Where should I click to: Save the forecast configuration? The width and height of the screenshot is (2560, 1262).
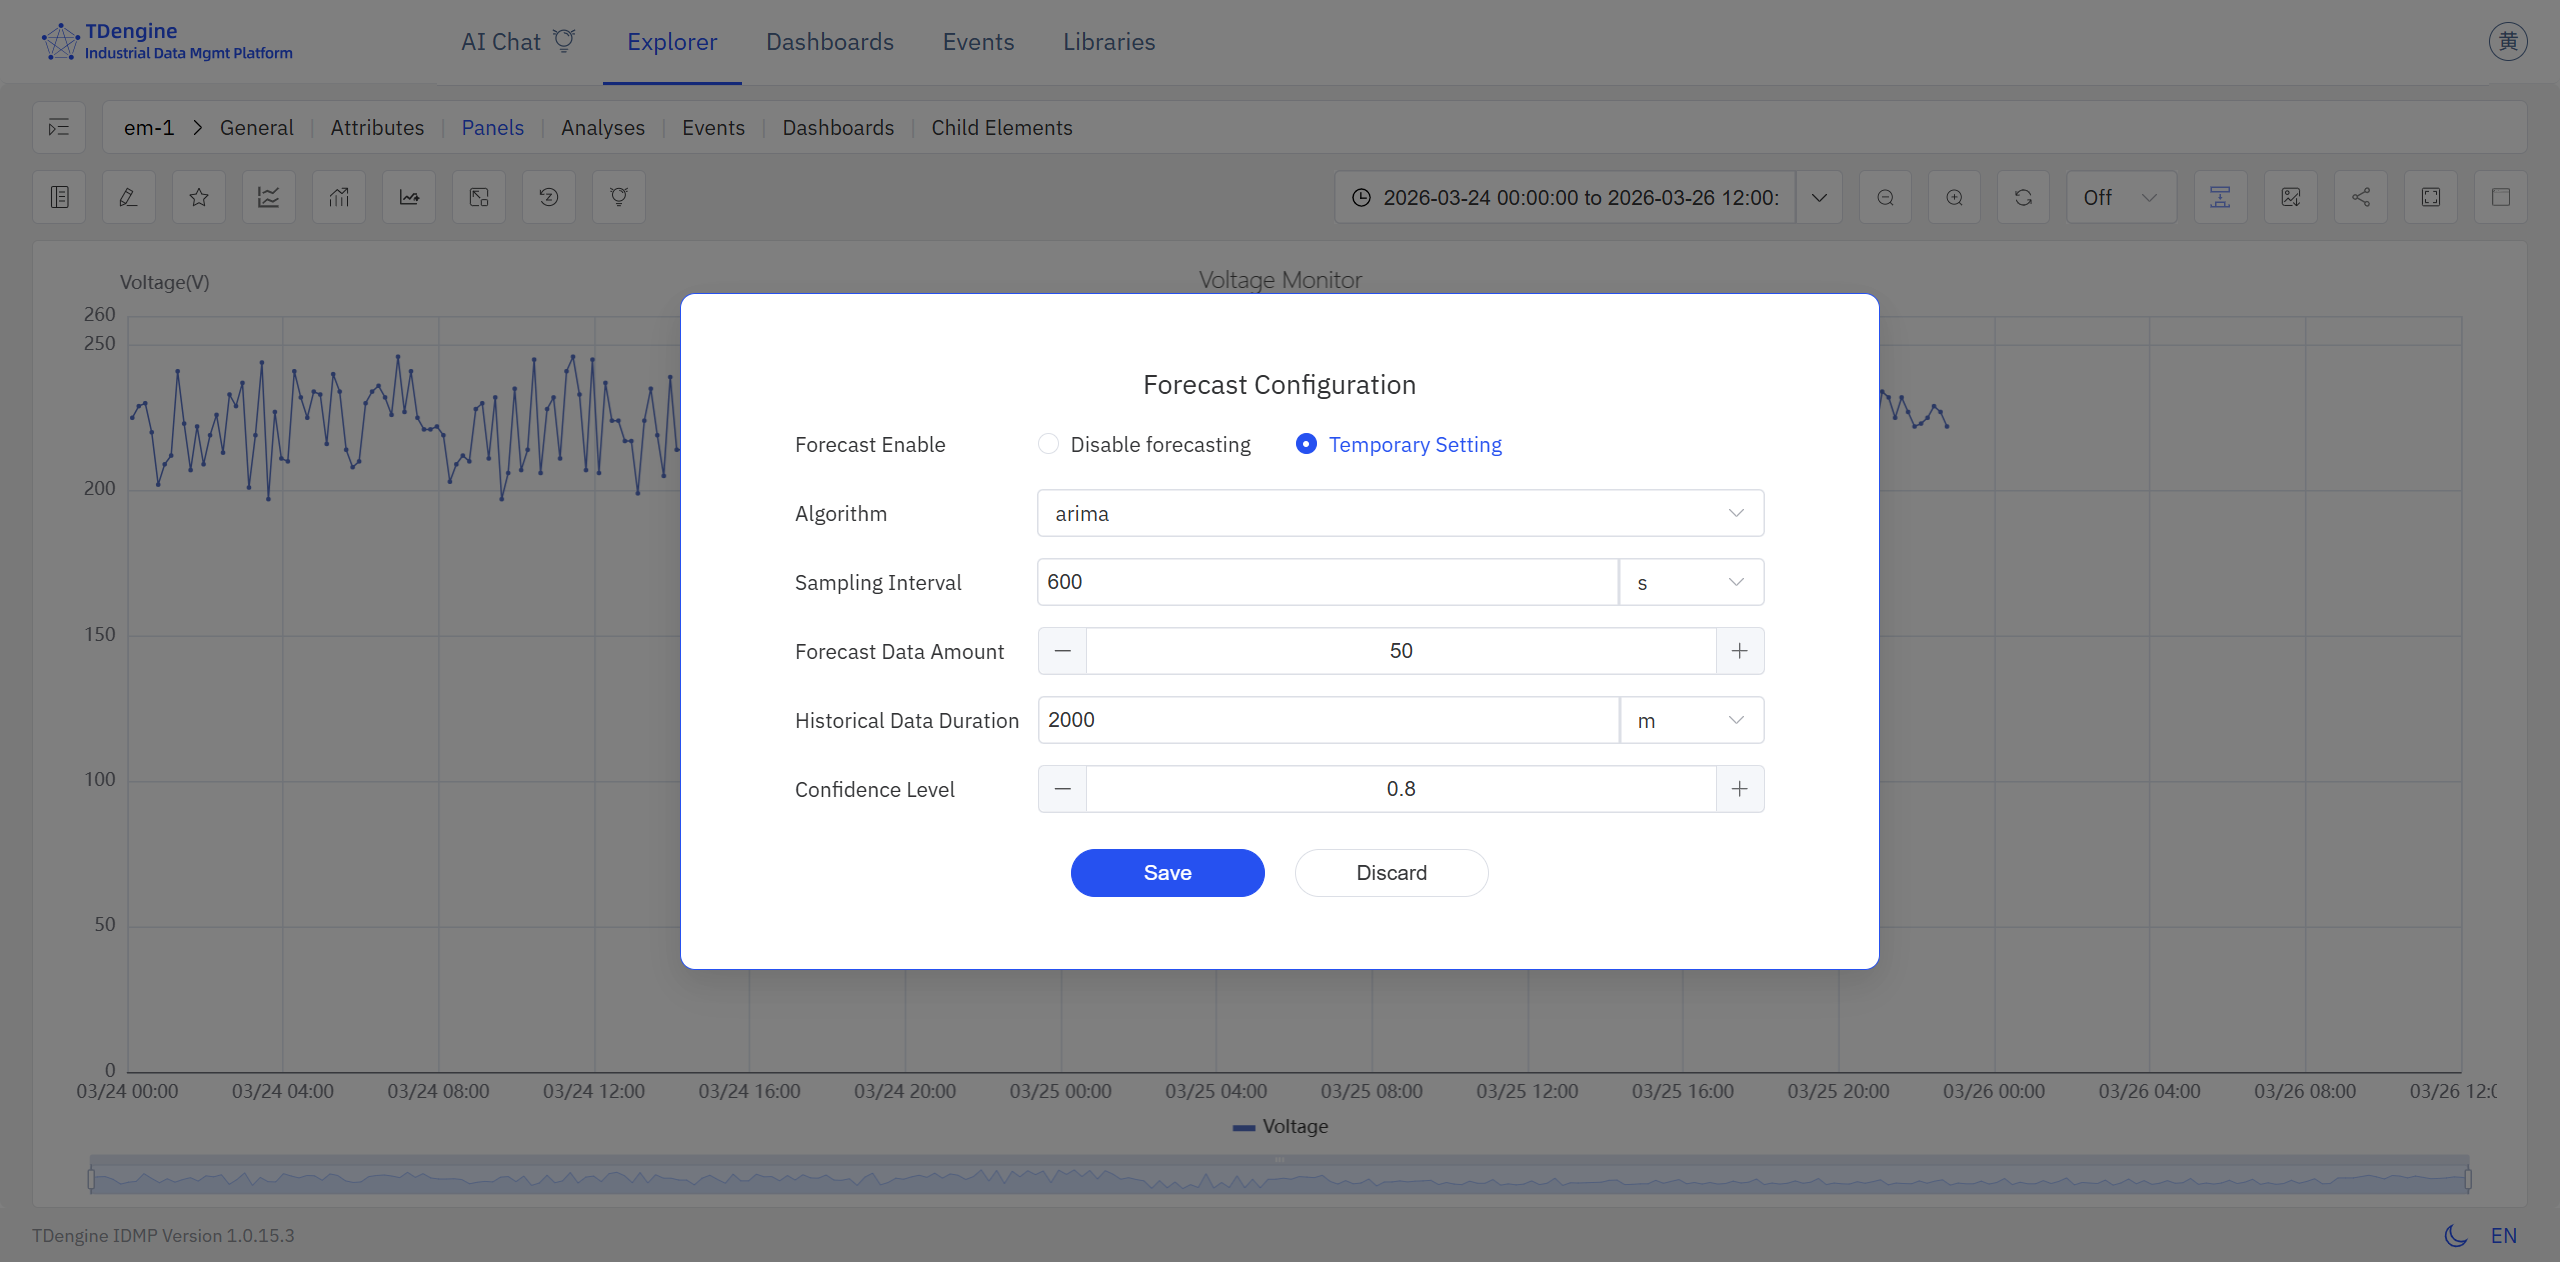pos(1166,872)
